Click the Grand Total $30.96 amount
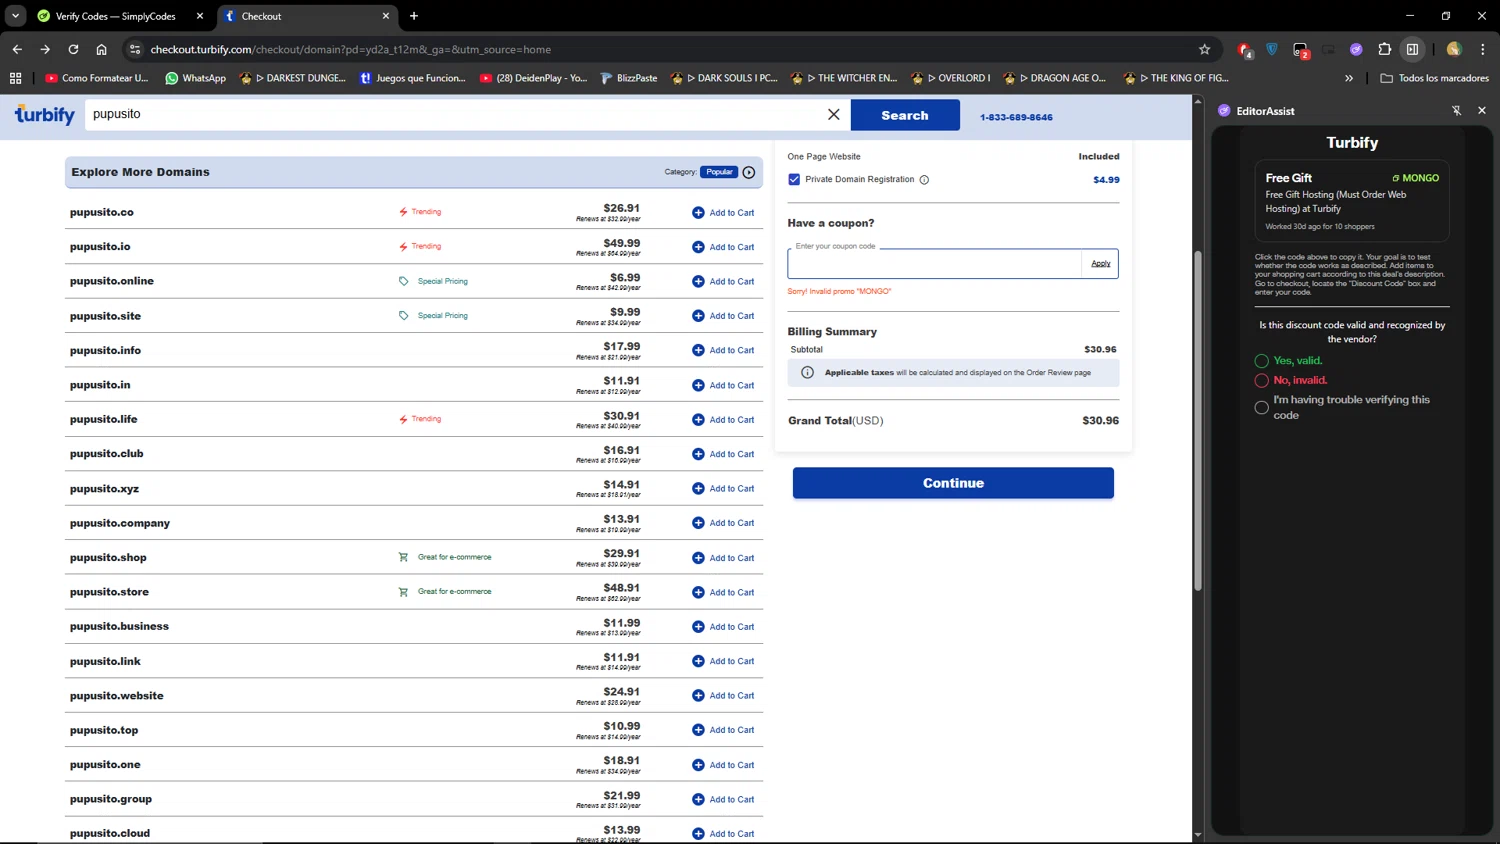The height and width of the screenshot is (844, 1500). tap(1101, 421)
